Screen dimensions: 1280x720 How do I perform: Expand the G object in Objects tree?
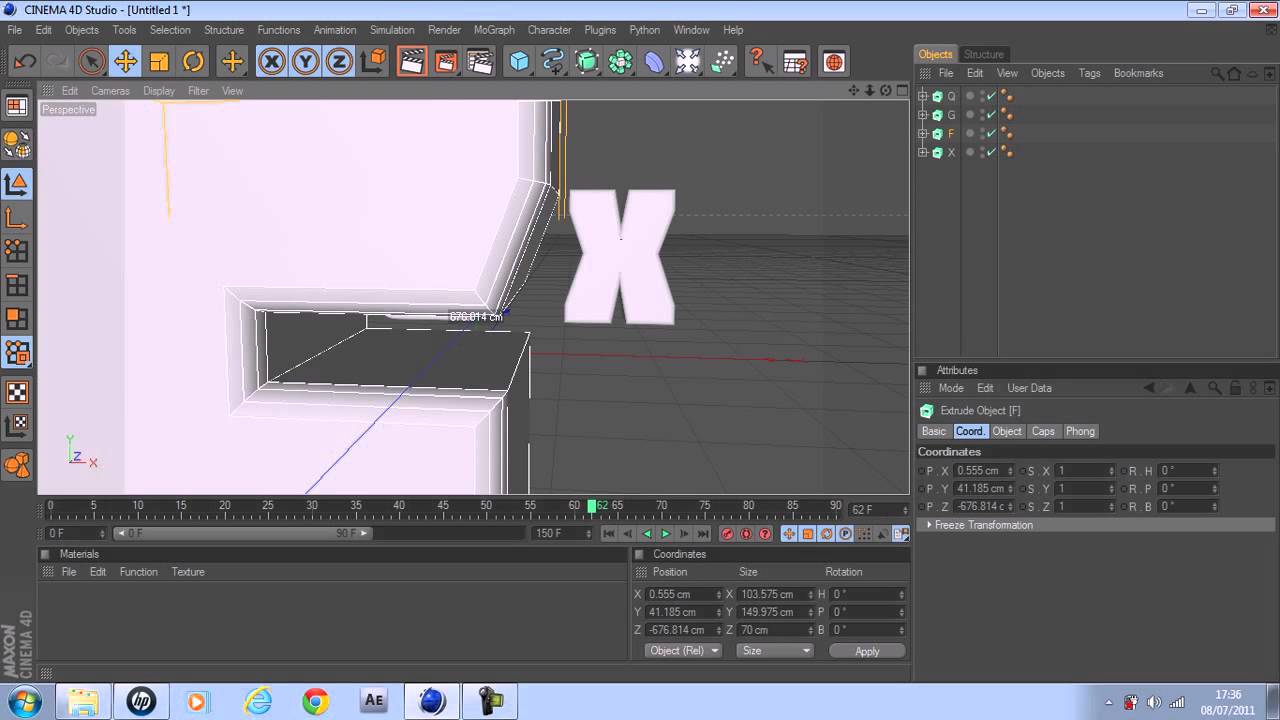click(x=923, y=115)
